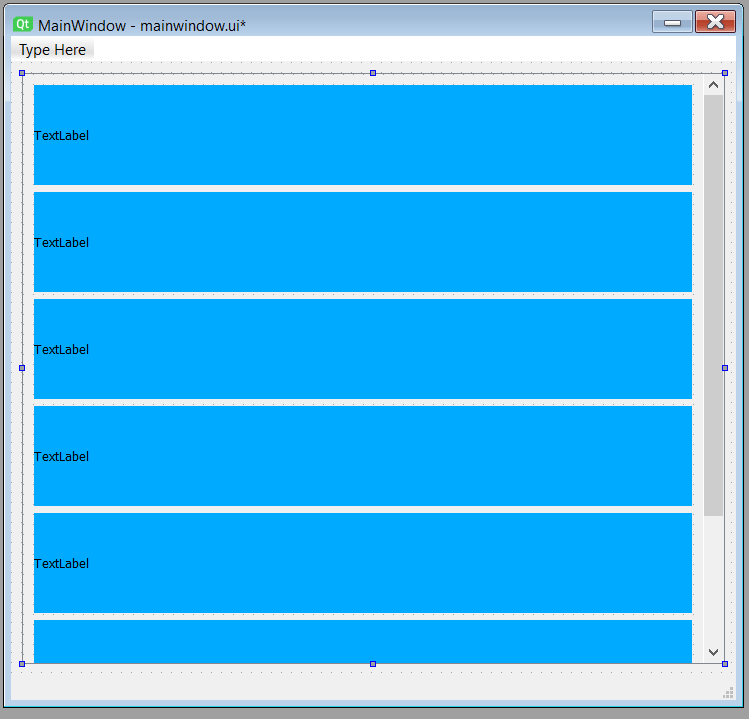Click the top-left corner selection handle
This screenshot has height=719, width=749.
point(22,73)
